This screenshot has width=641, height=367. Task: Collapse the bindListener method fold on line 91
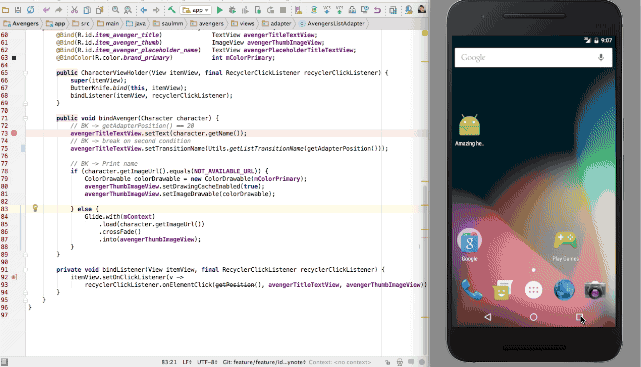click(25, 270)
